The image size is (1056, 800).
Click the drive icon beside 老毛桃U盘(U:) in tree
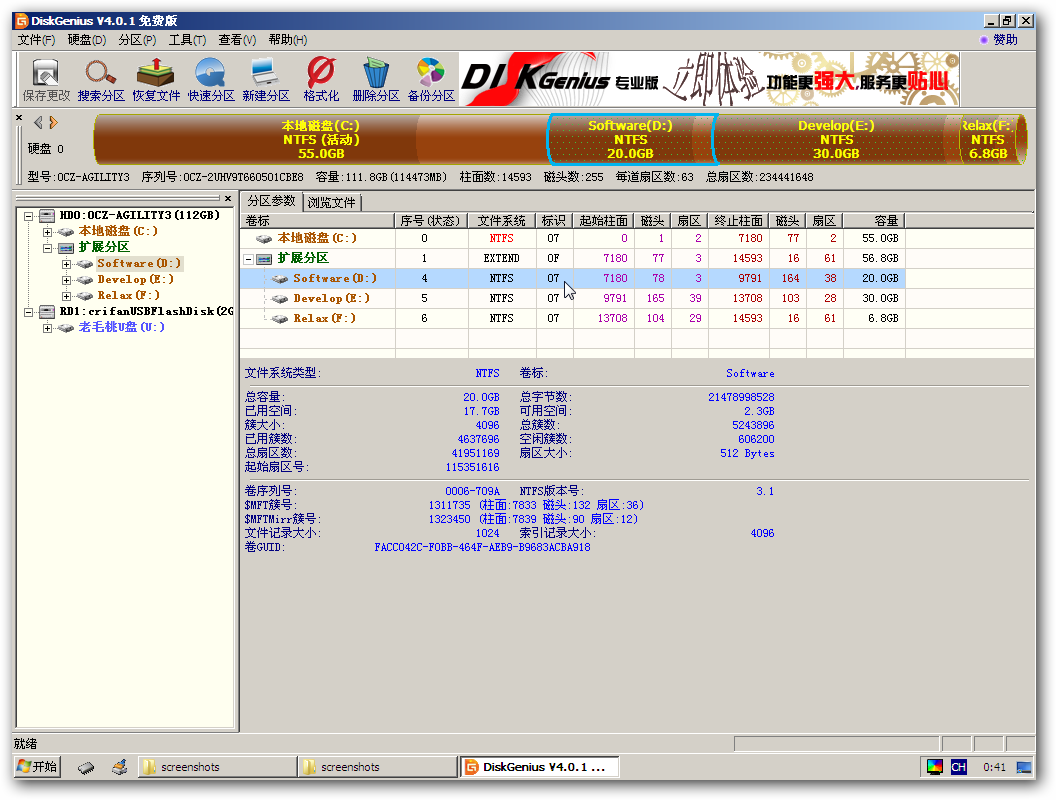pos(66,328)
